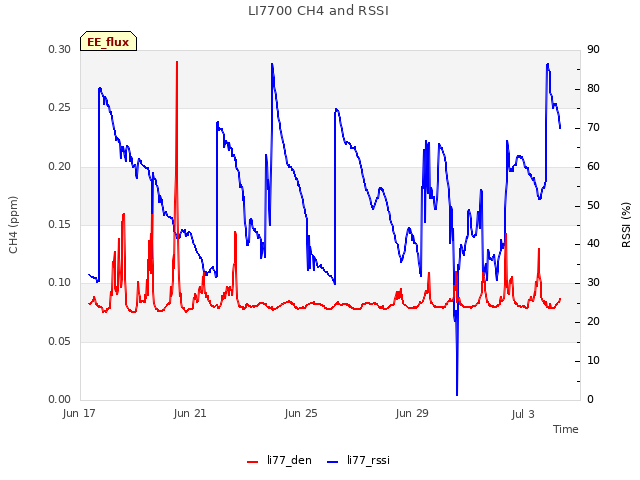Click the CH4 (ppm) axis title

pyautogui.click(x=13, y=225)
